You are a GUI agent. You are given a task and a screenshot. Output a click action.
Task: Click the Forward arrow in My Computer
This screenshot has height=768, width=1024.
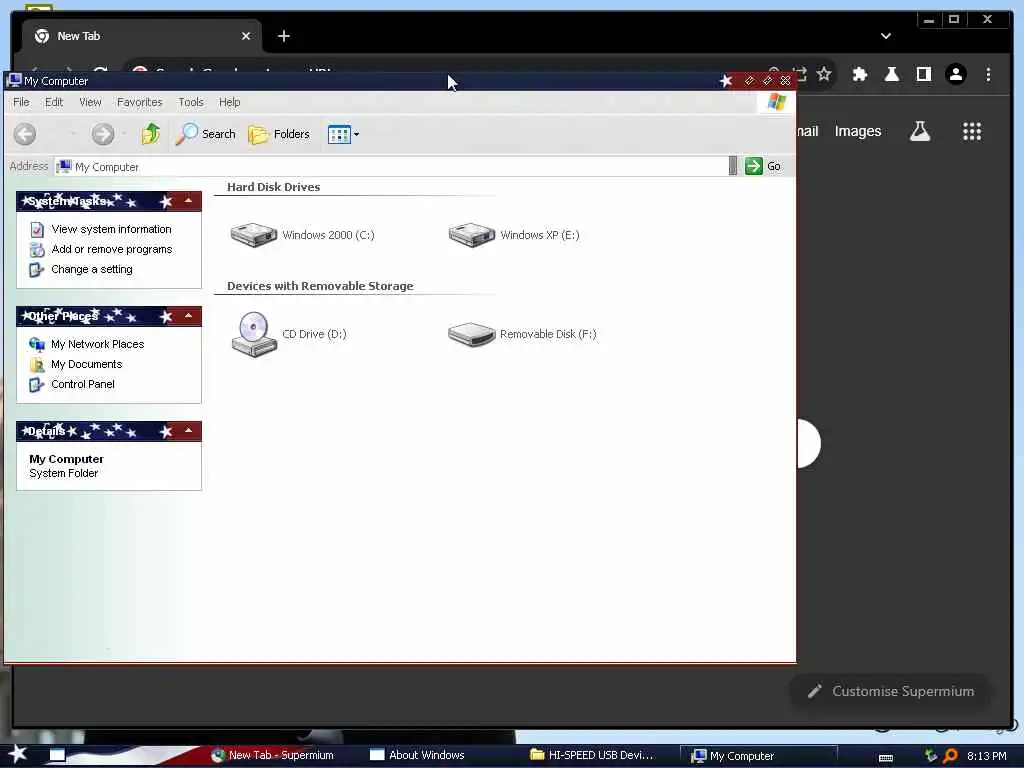pos(102,134)
